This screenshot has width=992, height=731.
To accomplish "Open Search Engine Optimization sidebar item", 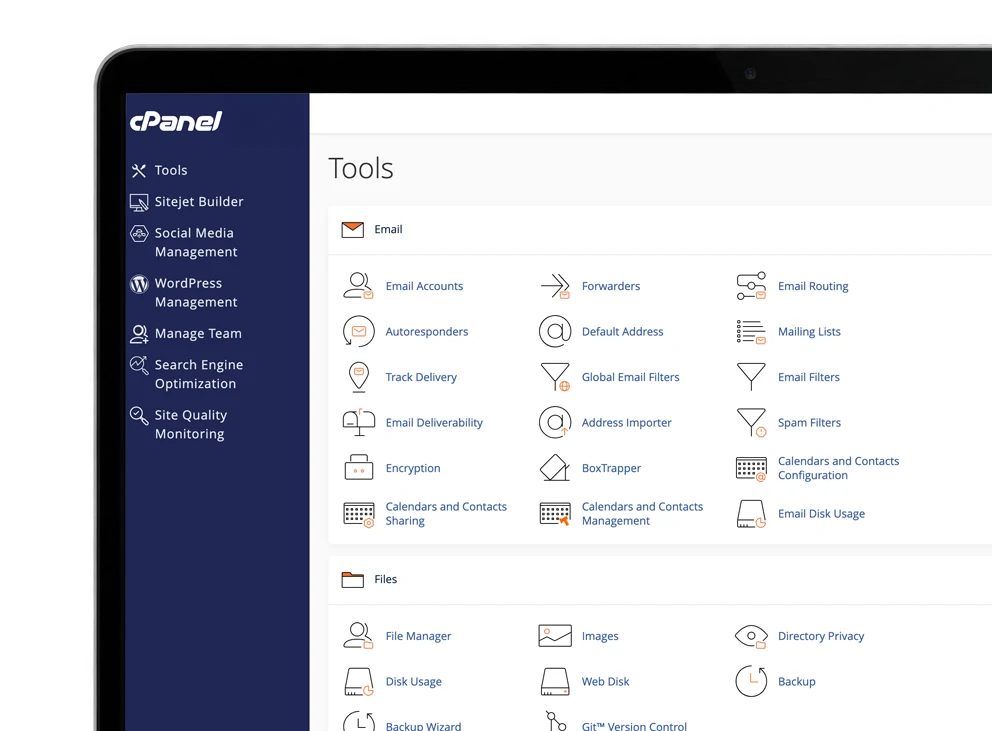I will click(x=187, y=374).
